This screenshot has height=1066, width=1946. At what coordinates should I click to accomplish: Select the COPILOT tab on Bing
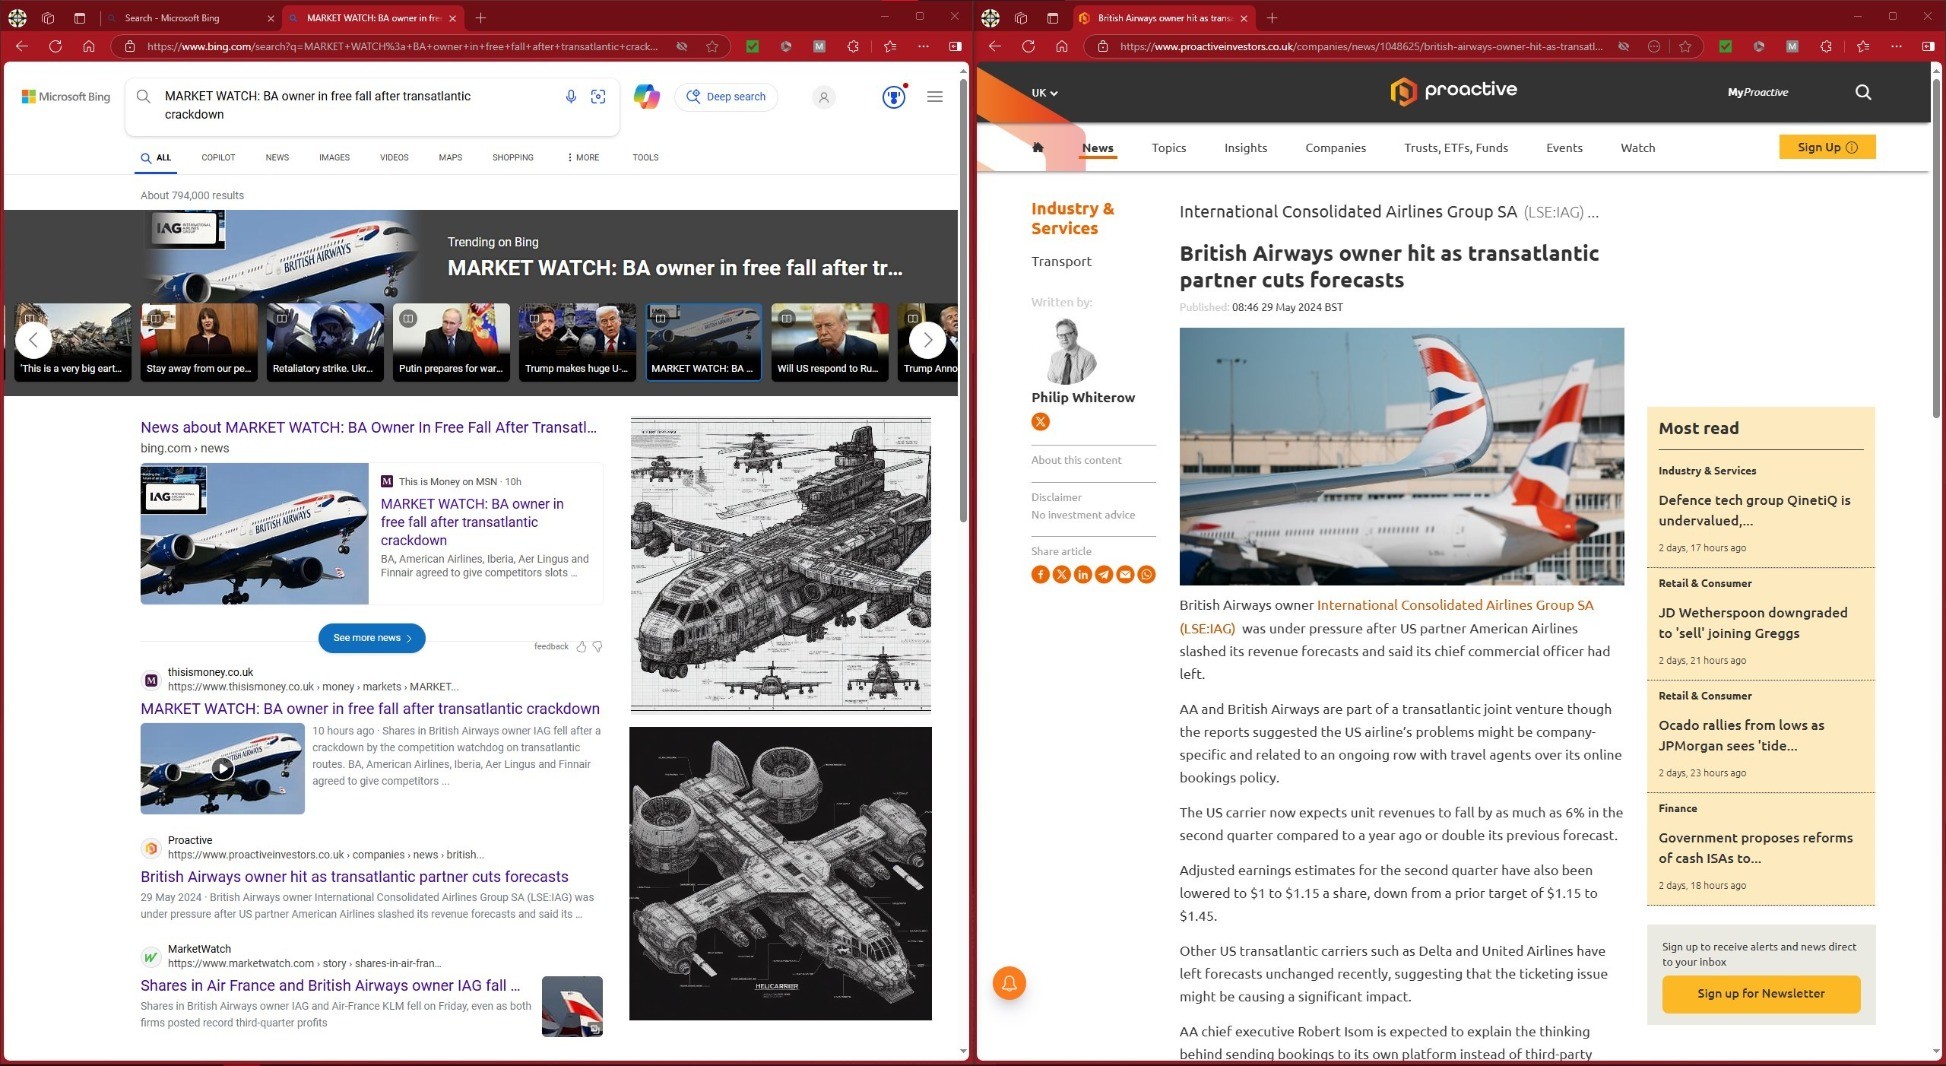click(x=218, y=157)
